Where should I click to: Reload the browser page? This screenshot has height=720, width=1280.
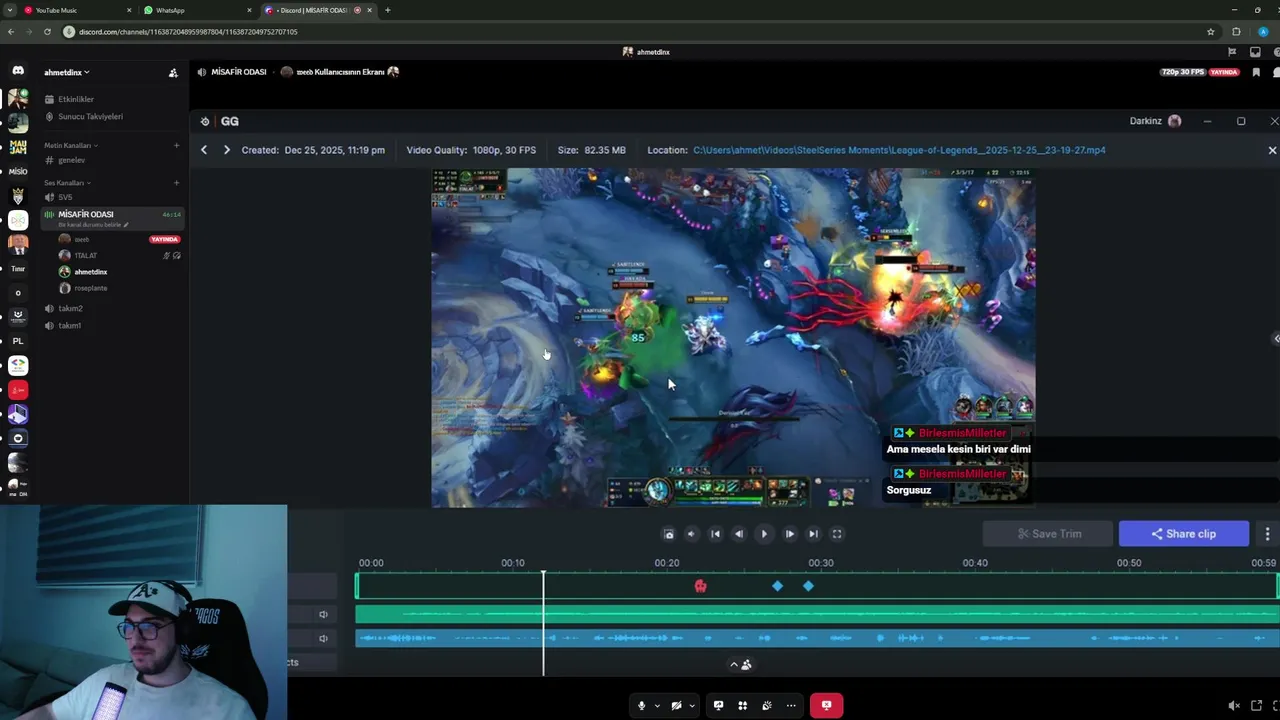(x=46, y=32)
